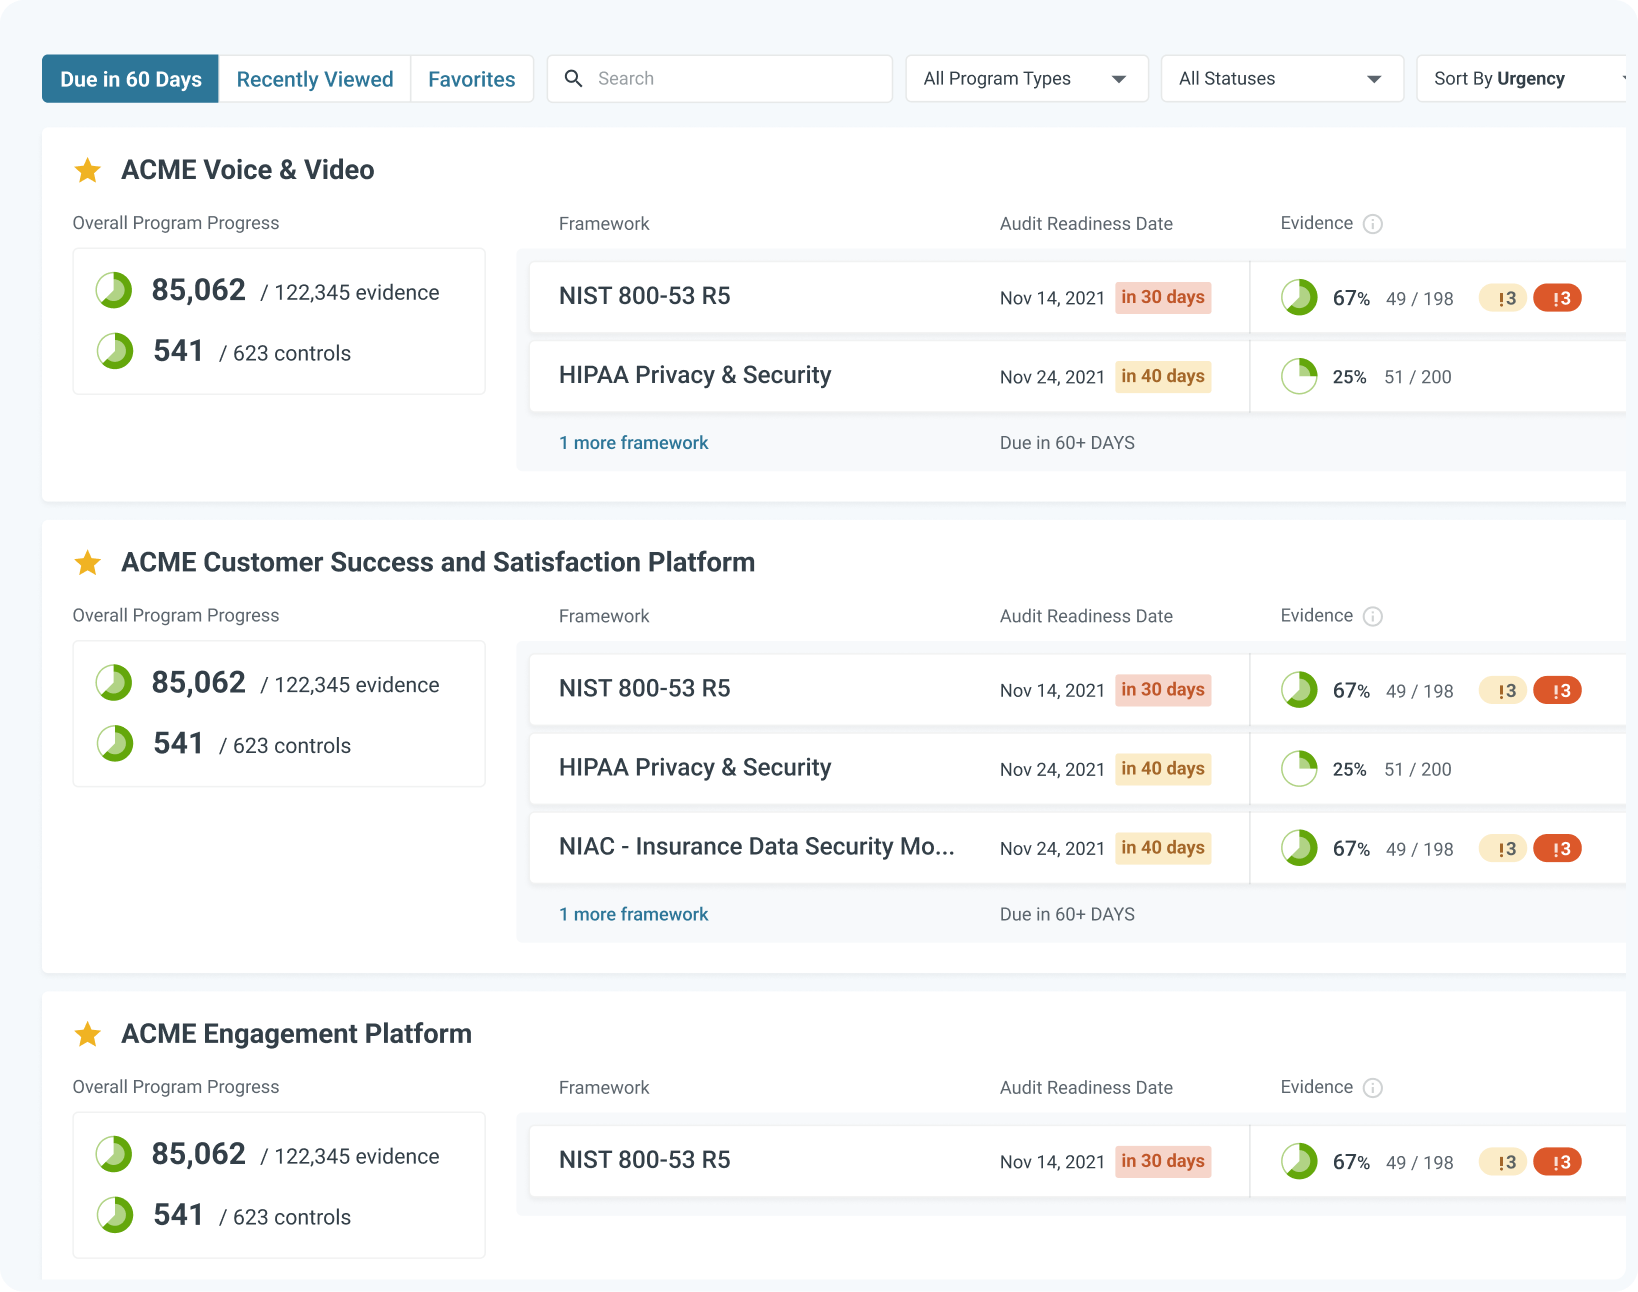Open HIPAA Privacy & Security in Customer Success Platform

695,767
